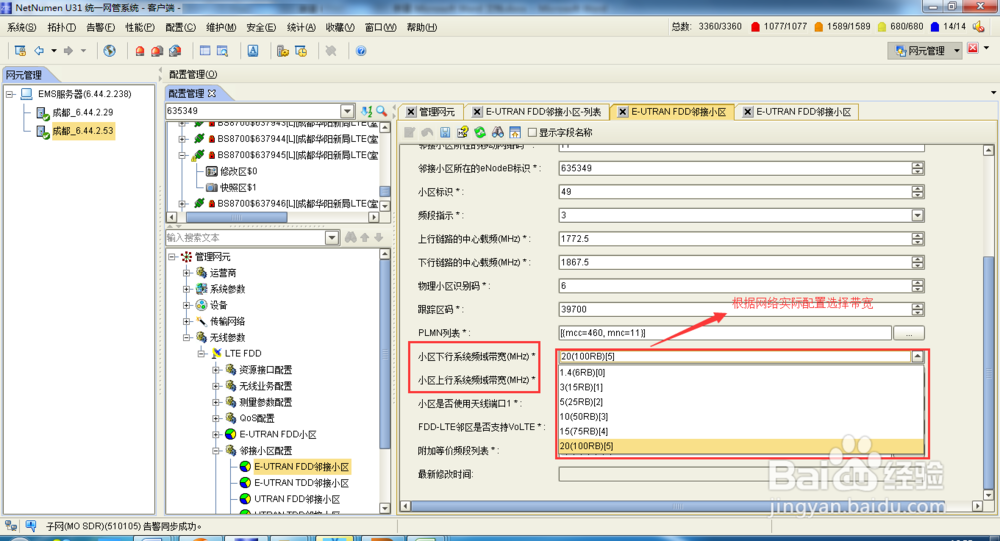
Task: Click the binoculars find icon in form toolbar
Action: coord(497,132)
